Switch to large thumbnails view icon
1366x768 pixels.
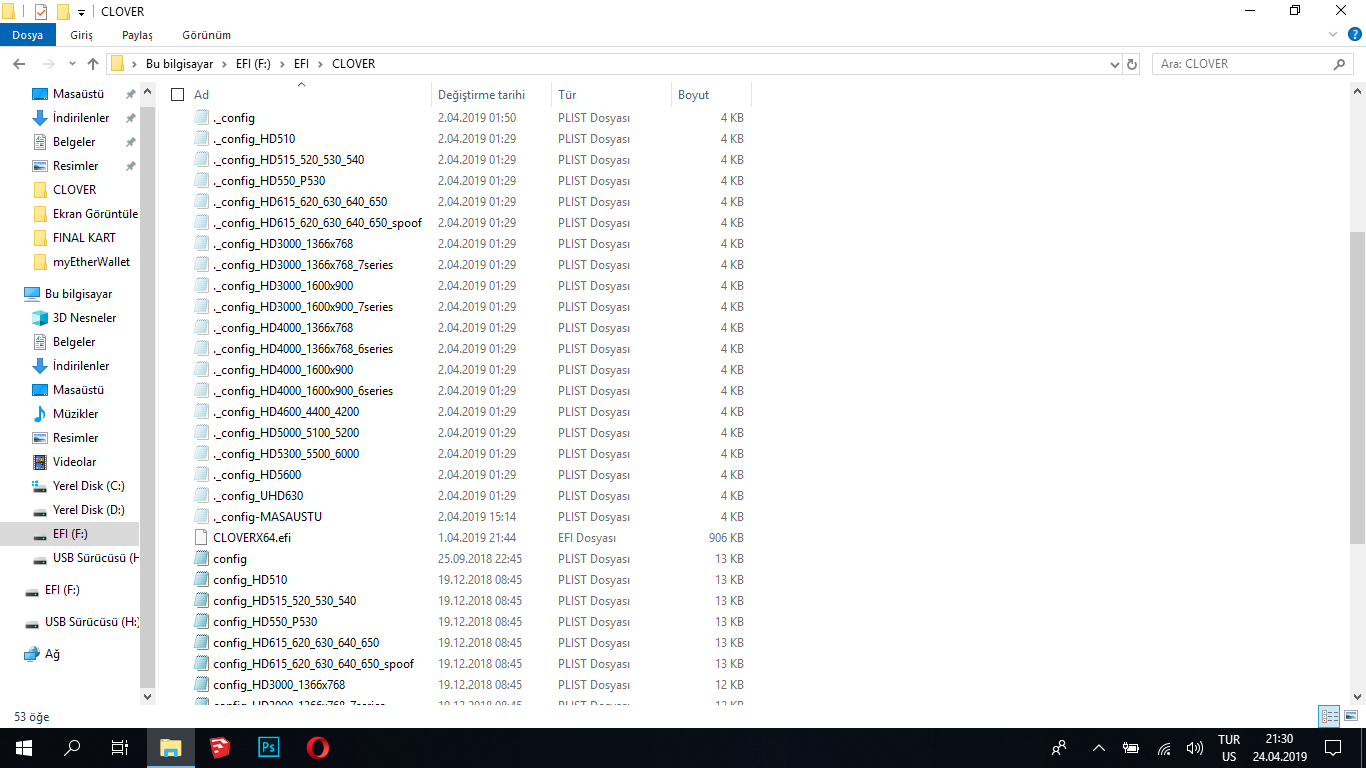(x=1351, y=716)
